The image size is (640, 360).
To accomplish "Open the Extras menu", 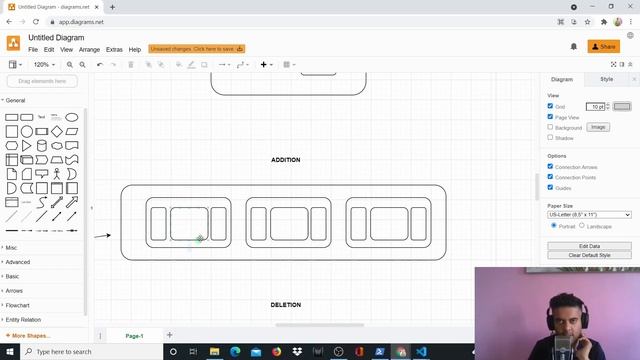I will click(114, 49).
